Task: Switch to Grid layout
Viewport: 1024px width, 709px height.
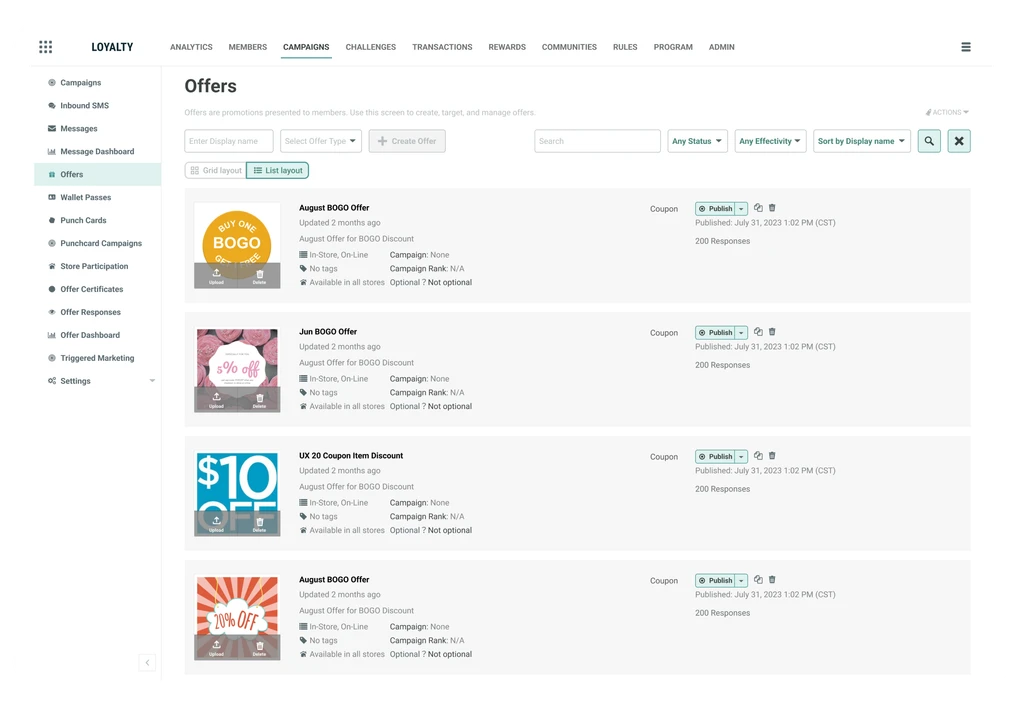Action: [216, 170]
